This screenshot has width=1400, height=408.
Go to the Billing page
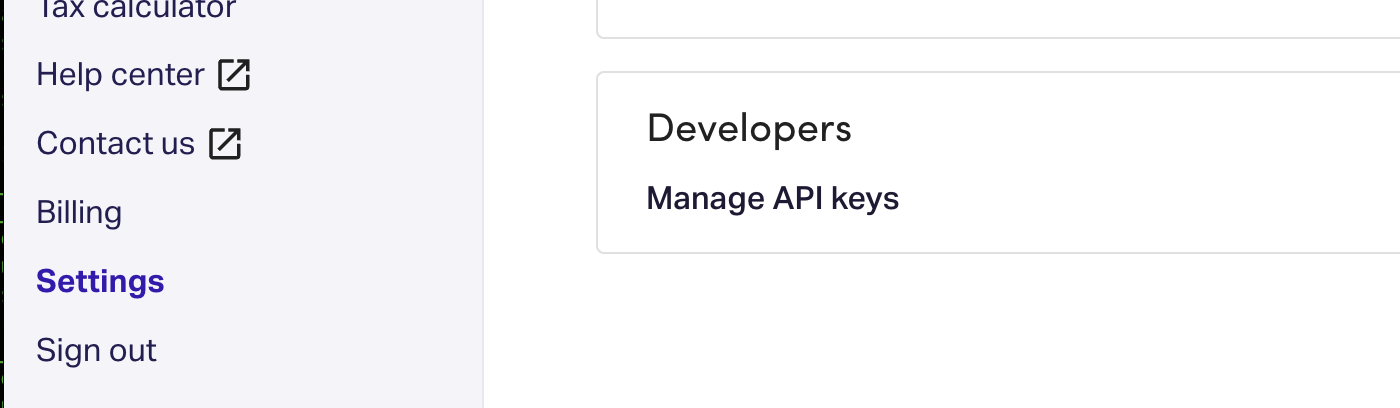79,213
